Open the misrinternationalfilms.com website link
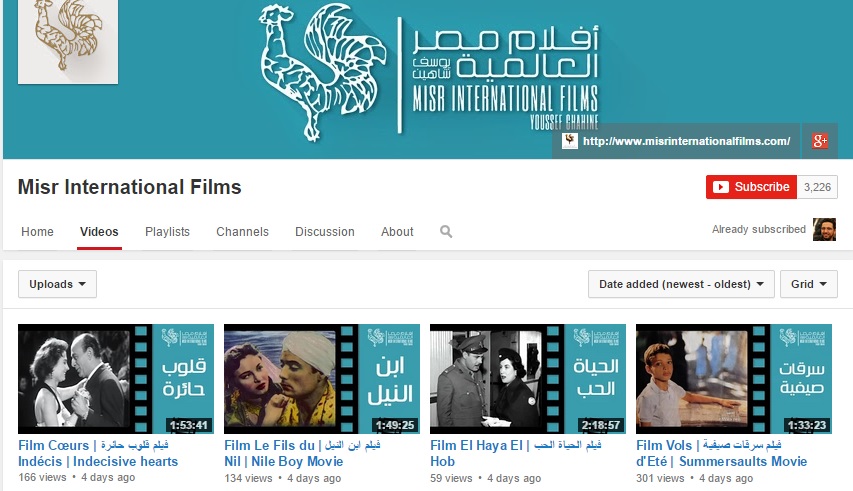Viewport: 853px width, 491px height. coord(687,141)
